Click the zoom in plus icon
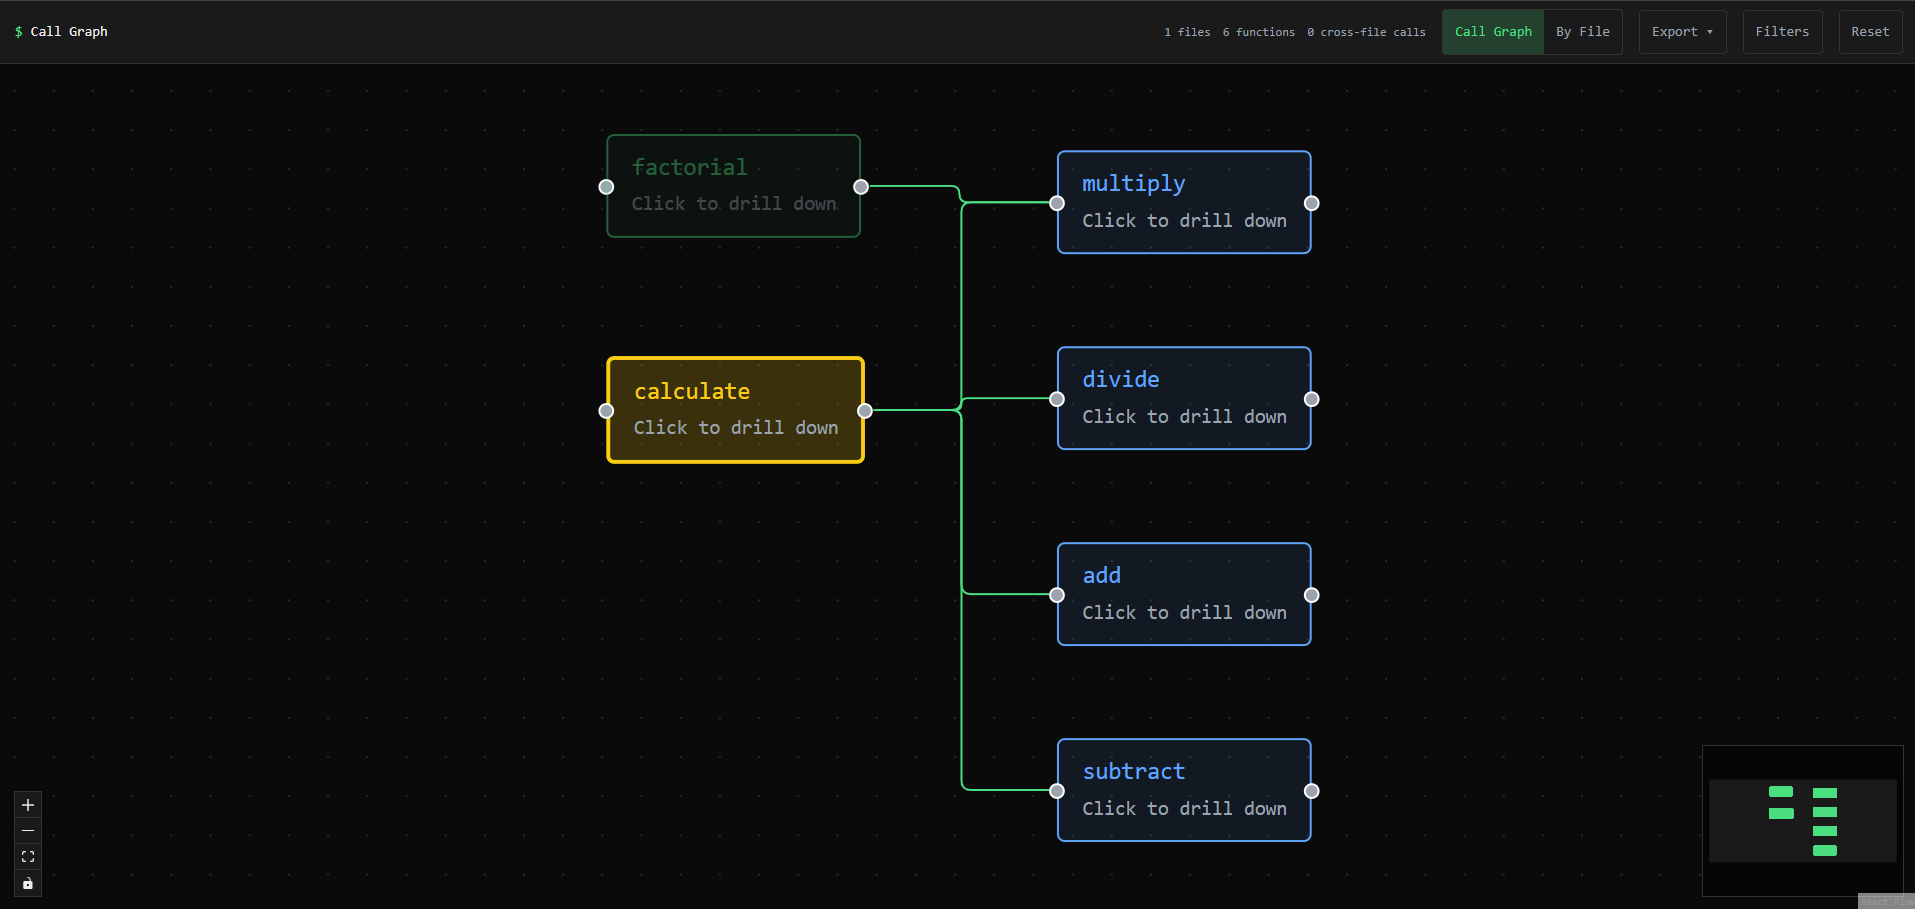Image resolution: width=1915 pixels, height=909 pixels. 28,805
